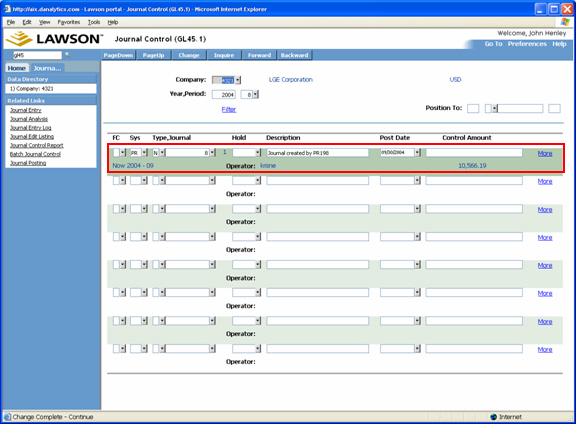Click the 'Welcome, John Henley' greeting
The image size is (576, 425).
click(532, 33)
